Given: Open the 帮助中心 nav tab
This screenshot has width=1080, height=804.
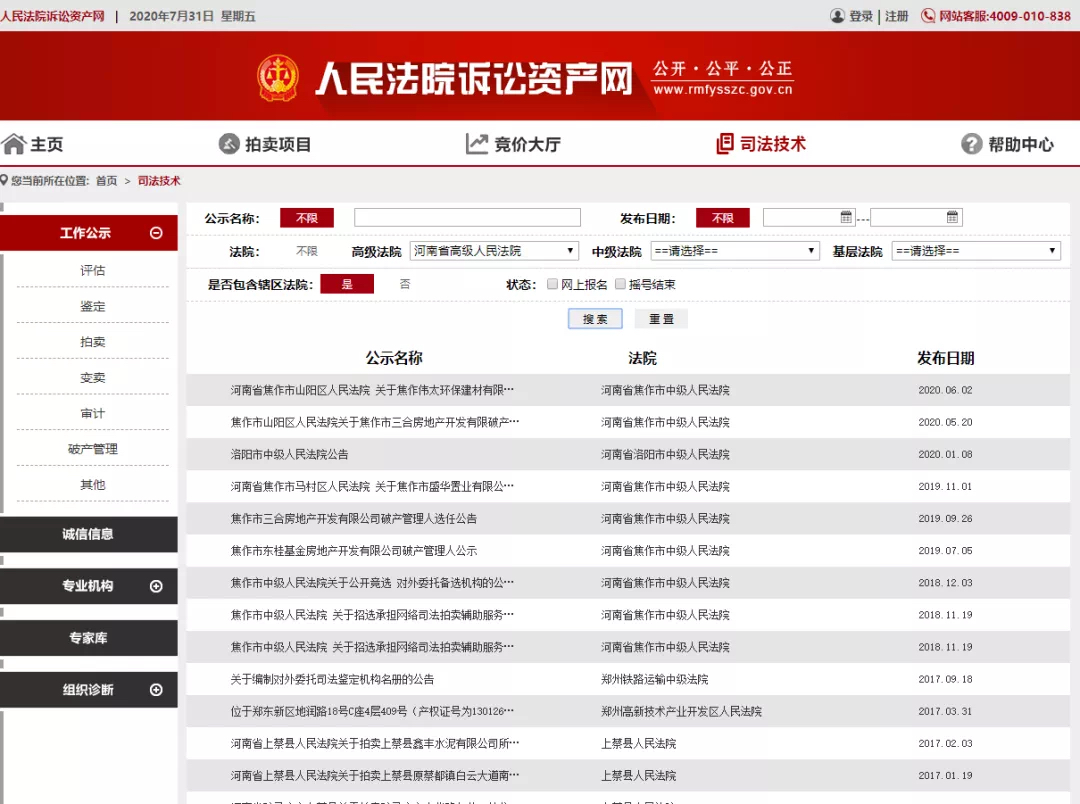Looking at the screenshot, I should pyautogui.click(x=1008, y=144).
